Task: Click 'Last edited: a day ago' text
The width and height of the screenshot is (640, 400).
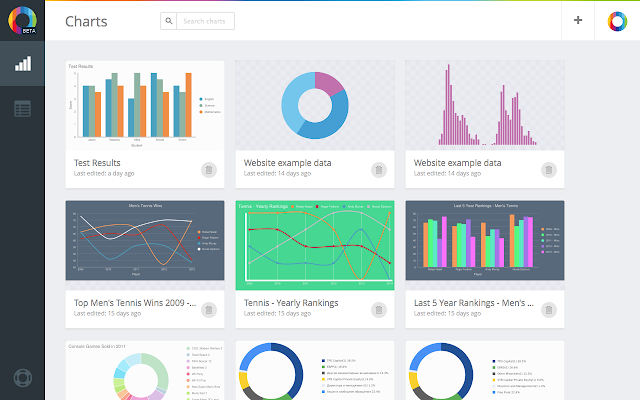Action: (104, 173)
